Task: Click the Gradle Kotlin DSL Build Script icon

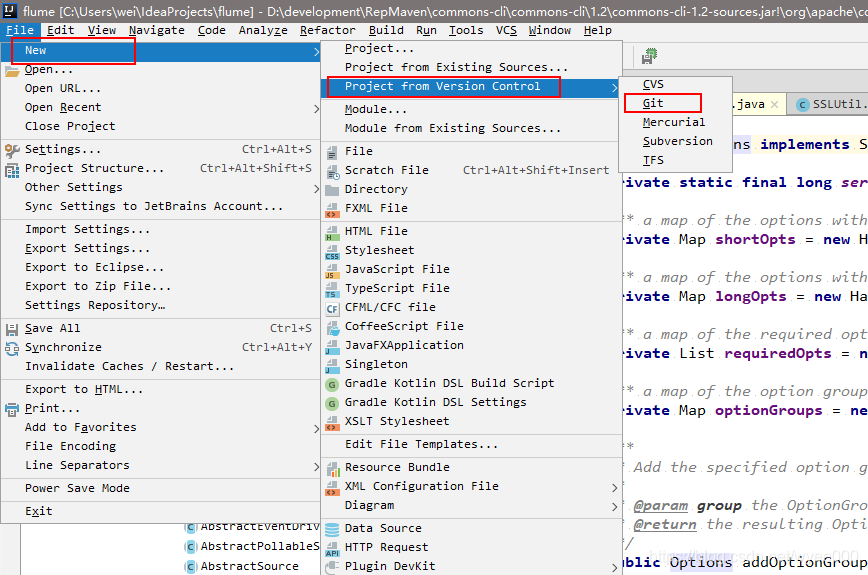Action: coord(332,385)
